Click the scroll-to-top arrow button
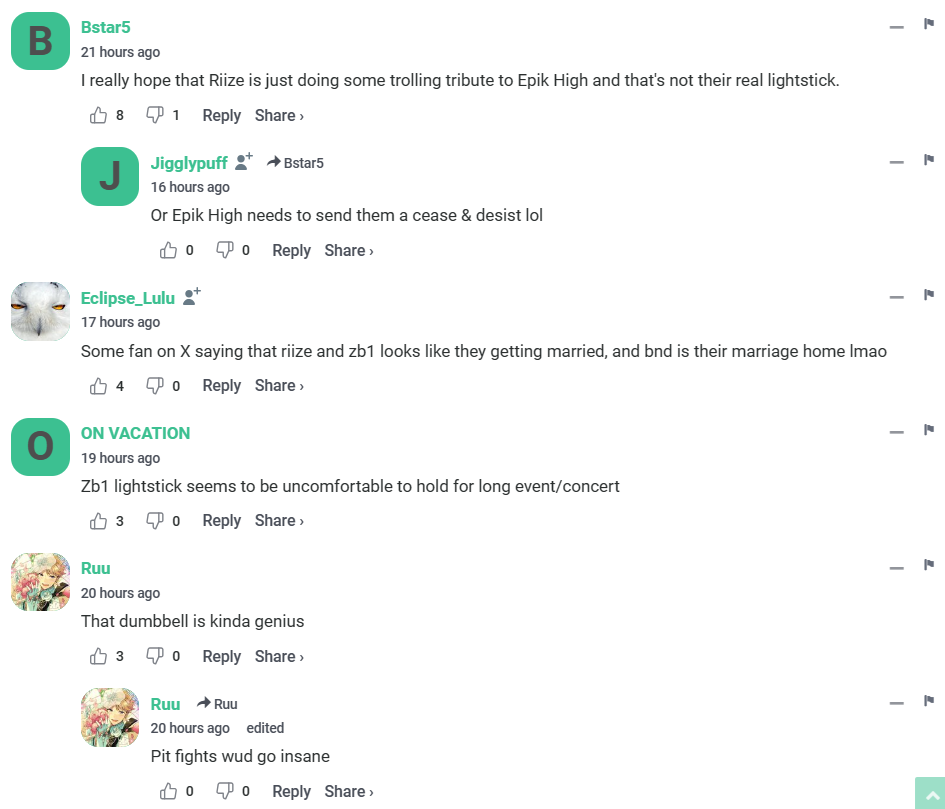Image resolution: width=945 pixels, height=809 pixels. coord(929,793)
